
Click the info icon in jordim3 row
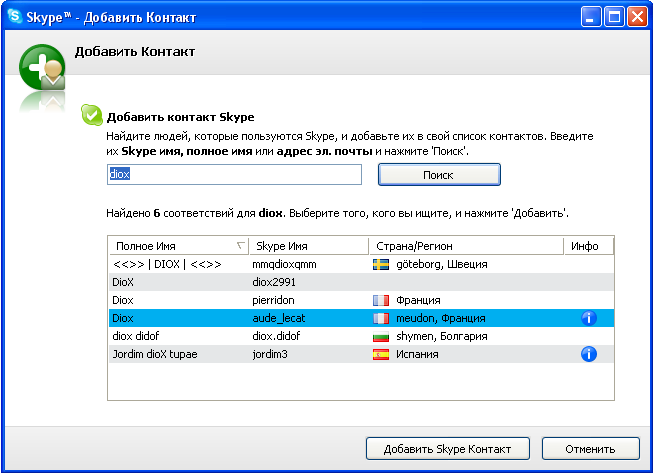588,354
